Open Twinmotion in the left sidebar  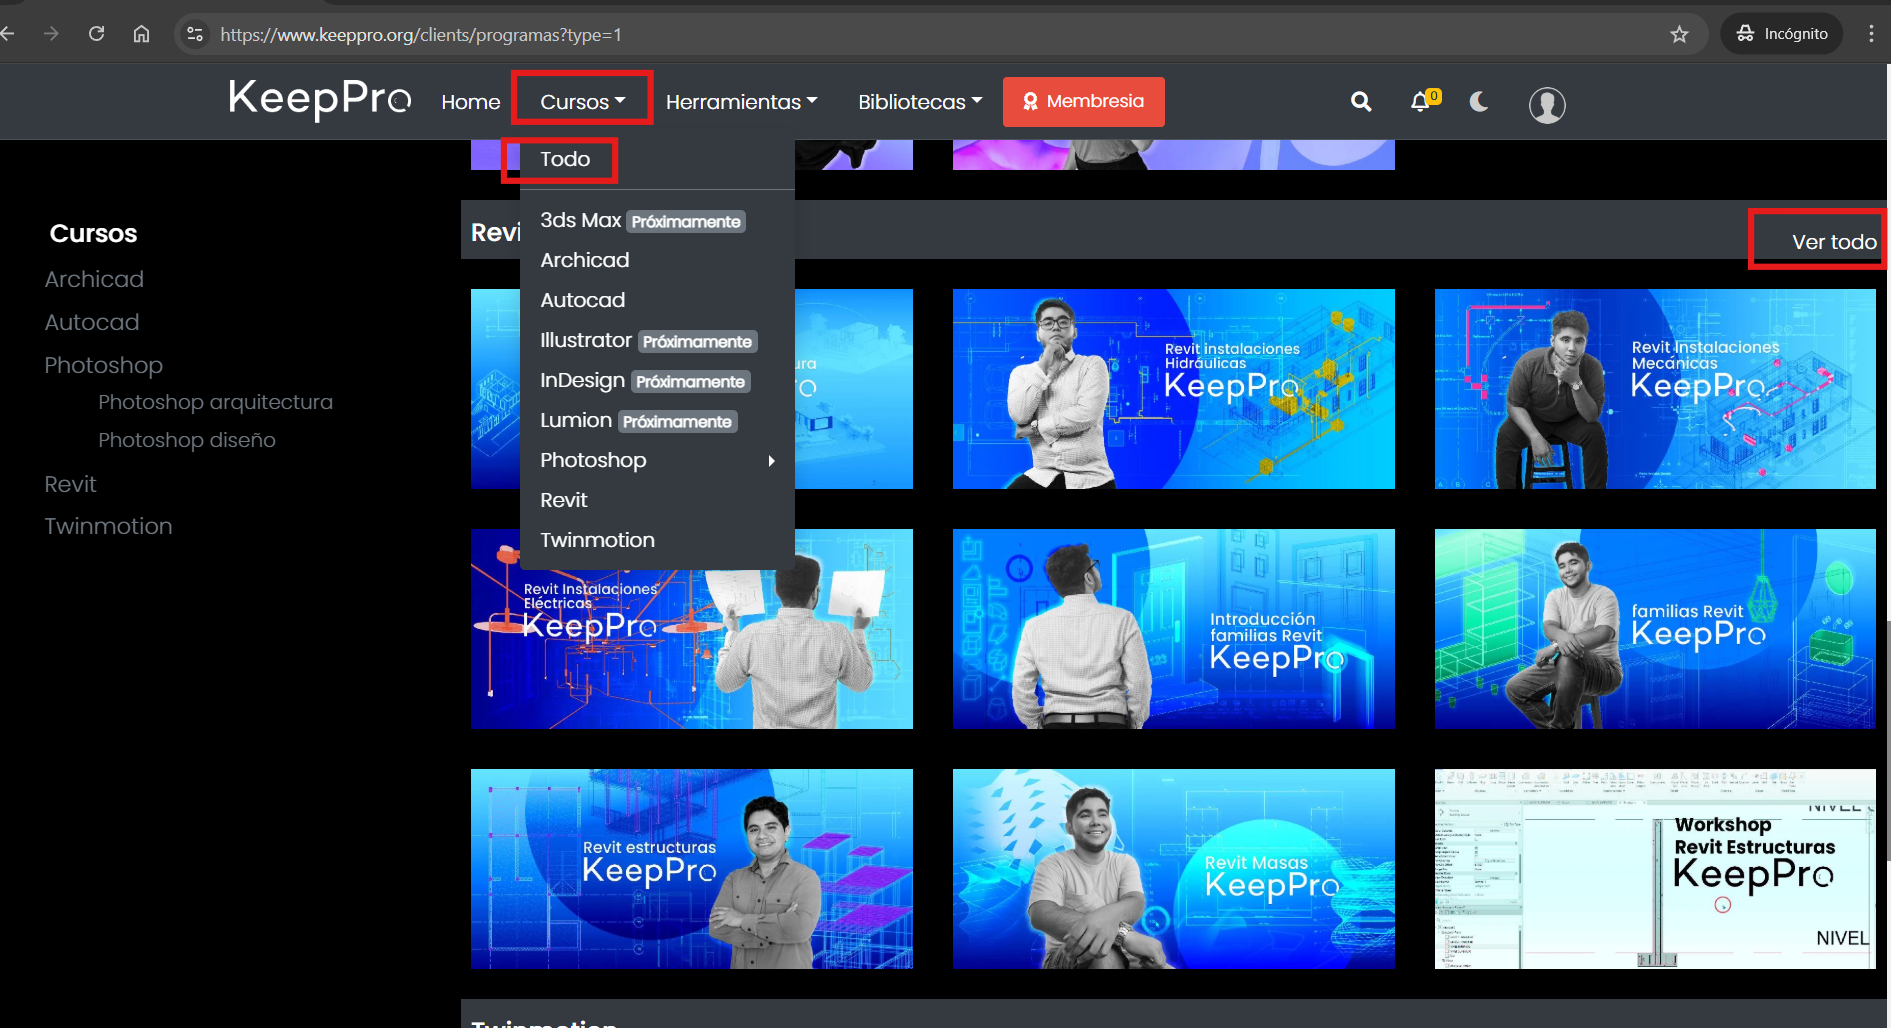point(108,526)
